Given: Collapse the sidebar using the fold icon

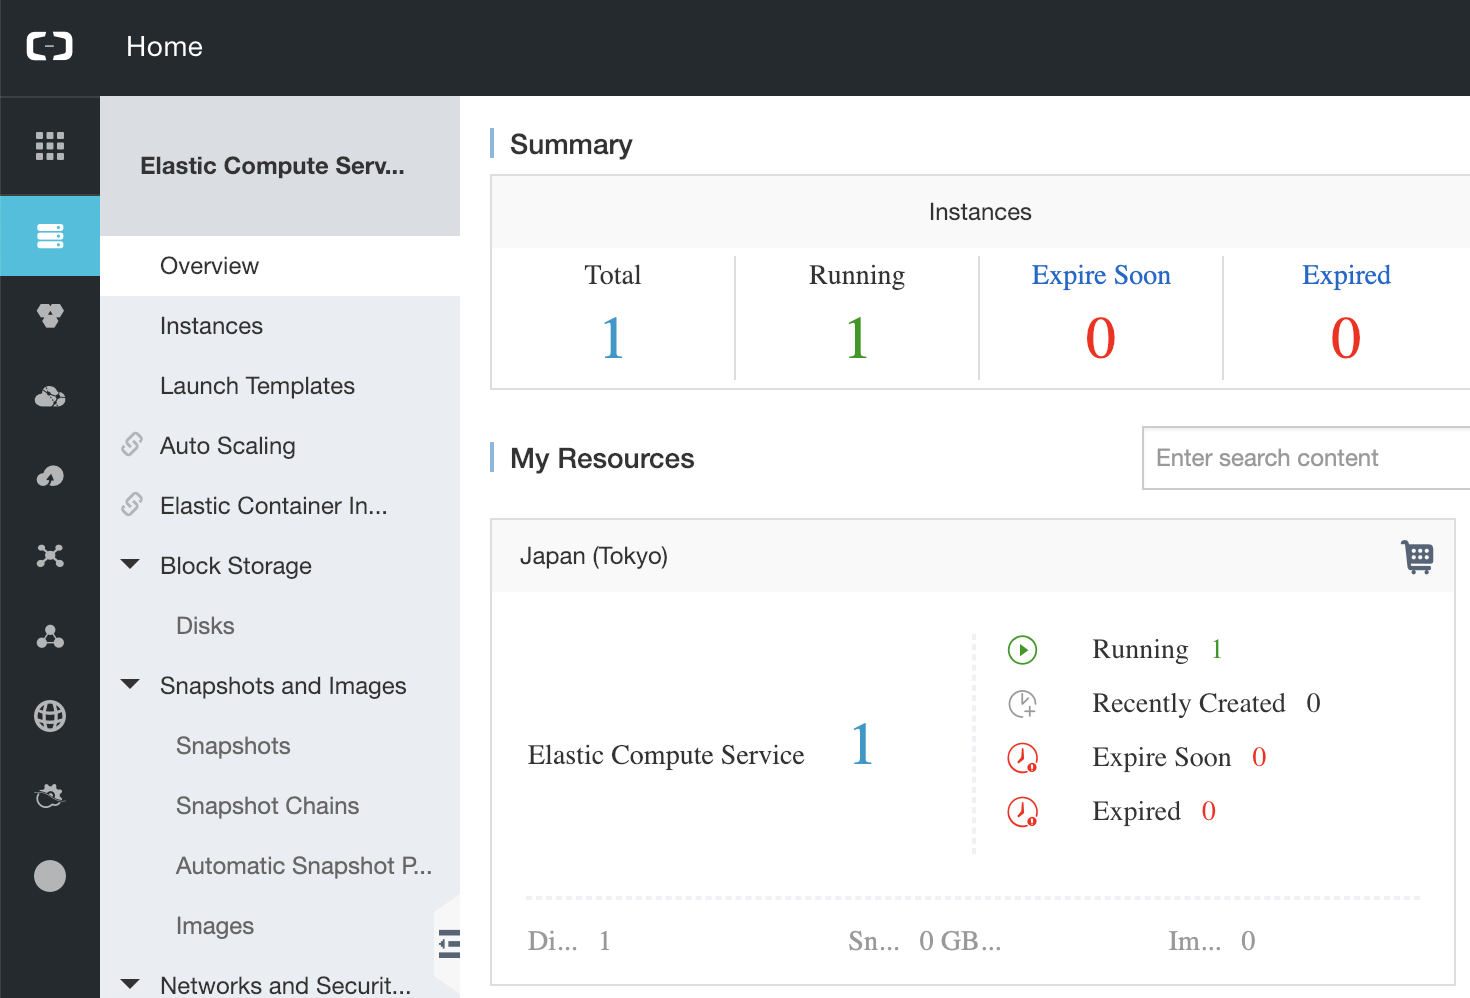Looking at the screenshot, I should pos(449,943).
